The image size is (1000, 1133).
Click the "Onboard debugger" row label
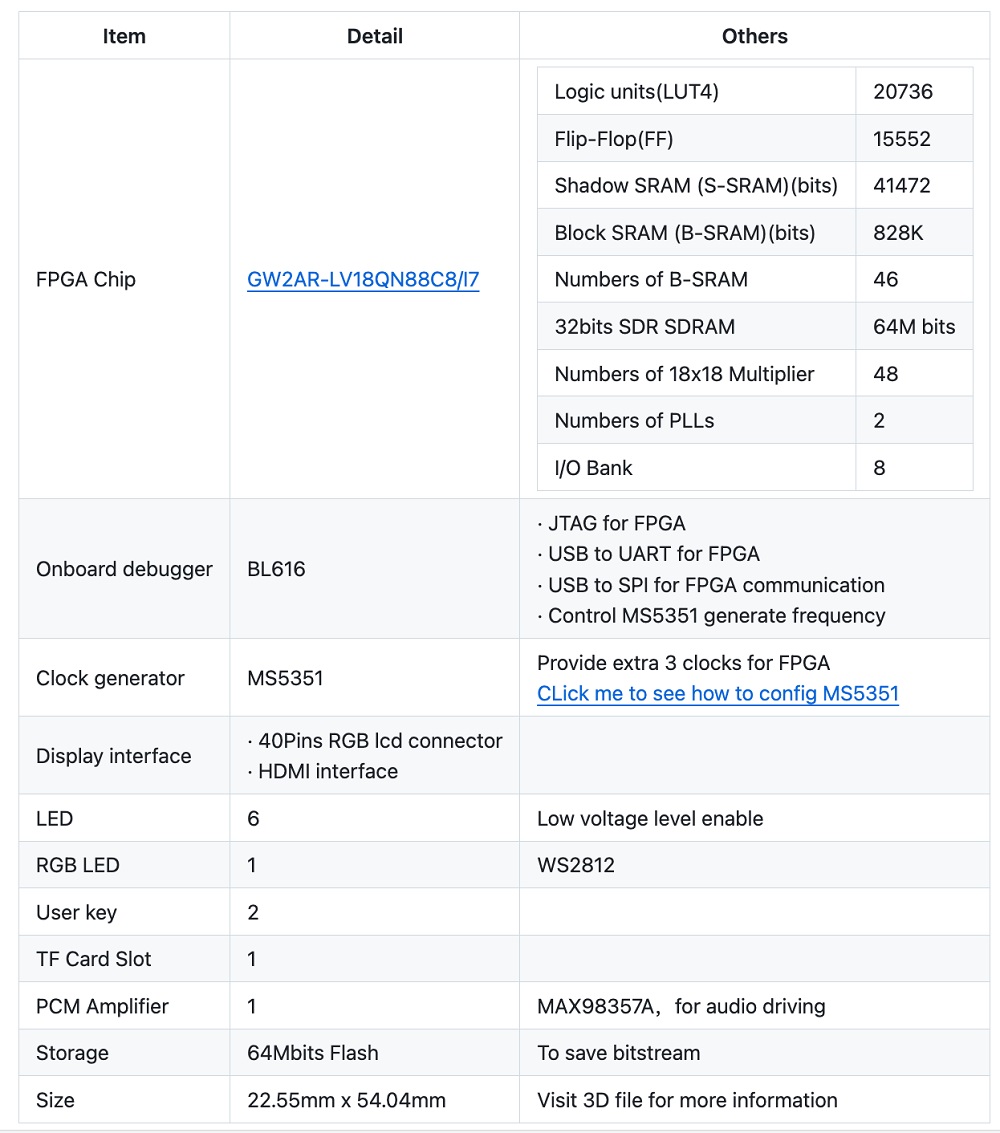(x=124, y=569)
